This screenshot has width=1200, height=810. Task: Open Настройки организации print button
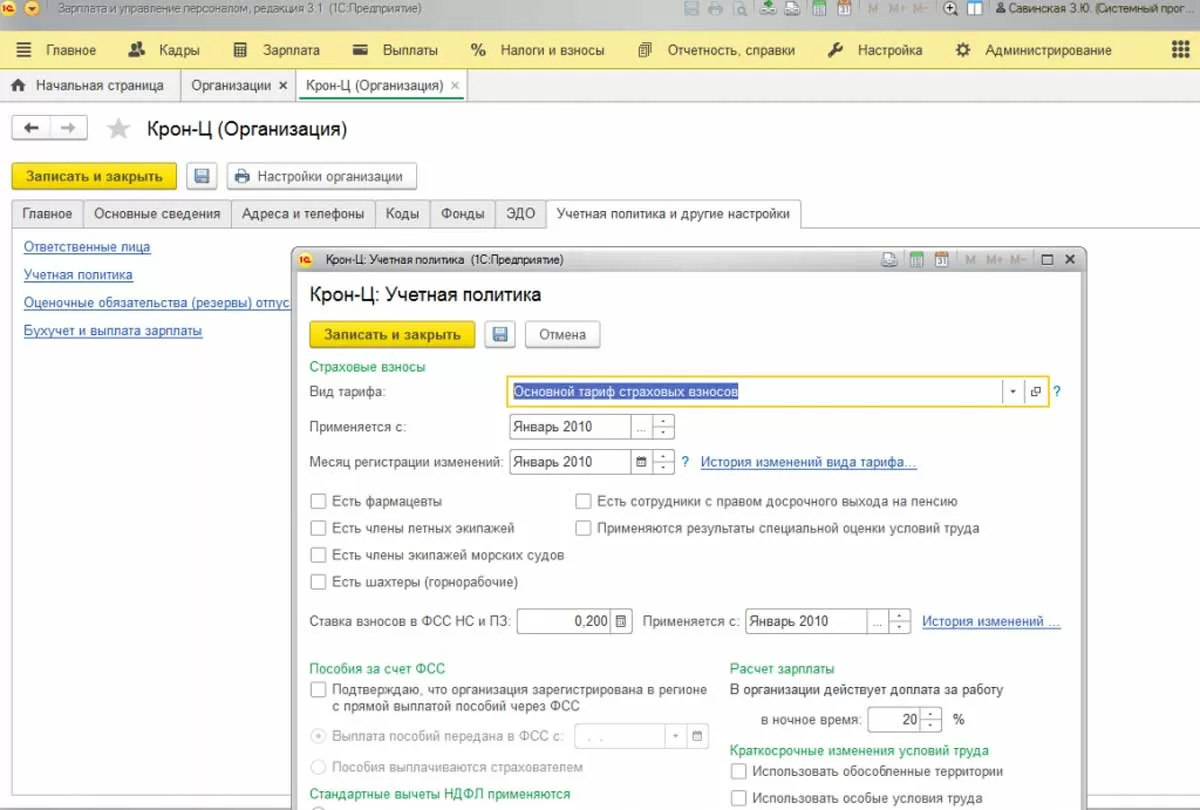tap(321, 176)
